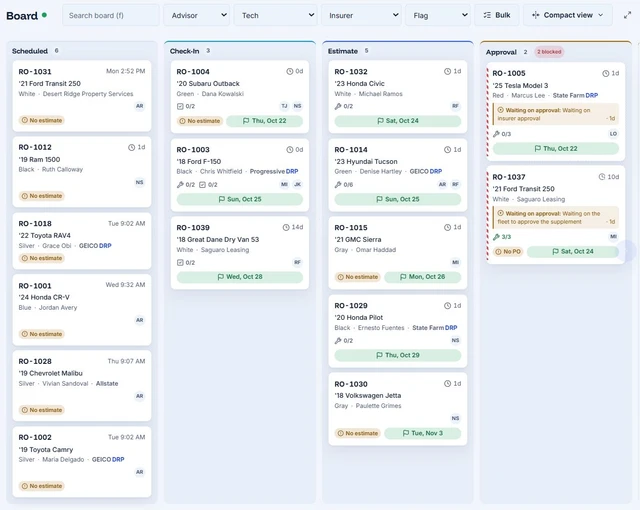Click the Approval column header
This screenshot has height=510, width=640.
pos(501,52)
